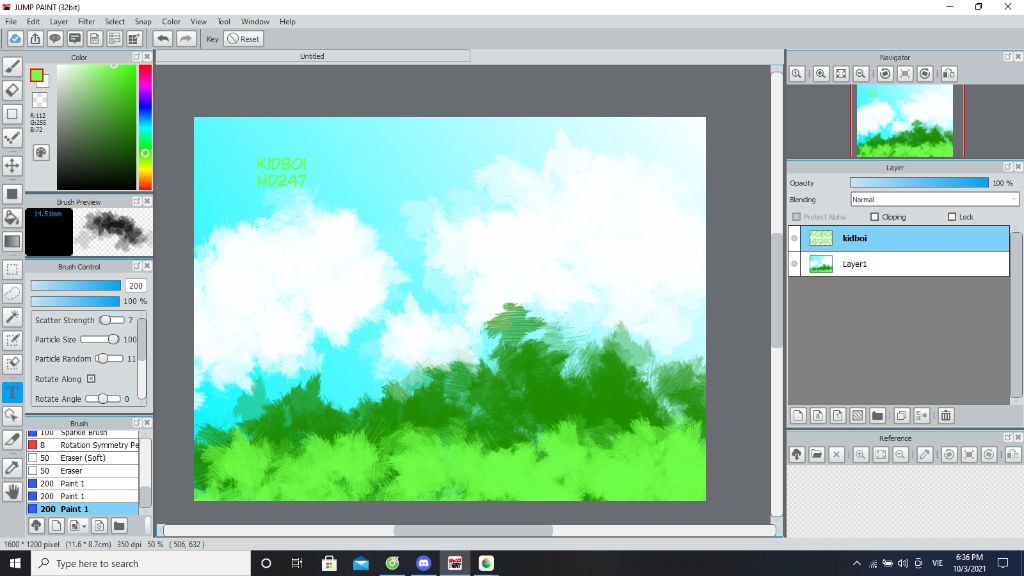Click the Navigator preview thumbnail
1024x576 pixels.
(904, 121)
